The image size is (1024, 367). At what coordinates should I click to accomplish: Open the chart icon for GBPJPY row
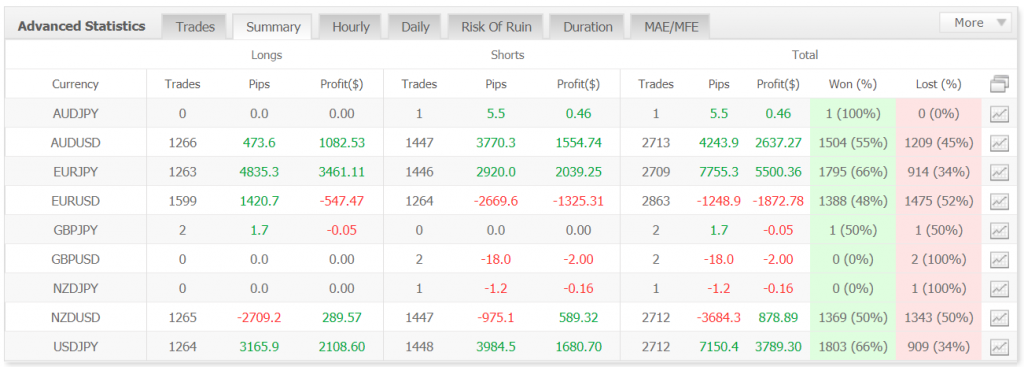pos(999,231)
